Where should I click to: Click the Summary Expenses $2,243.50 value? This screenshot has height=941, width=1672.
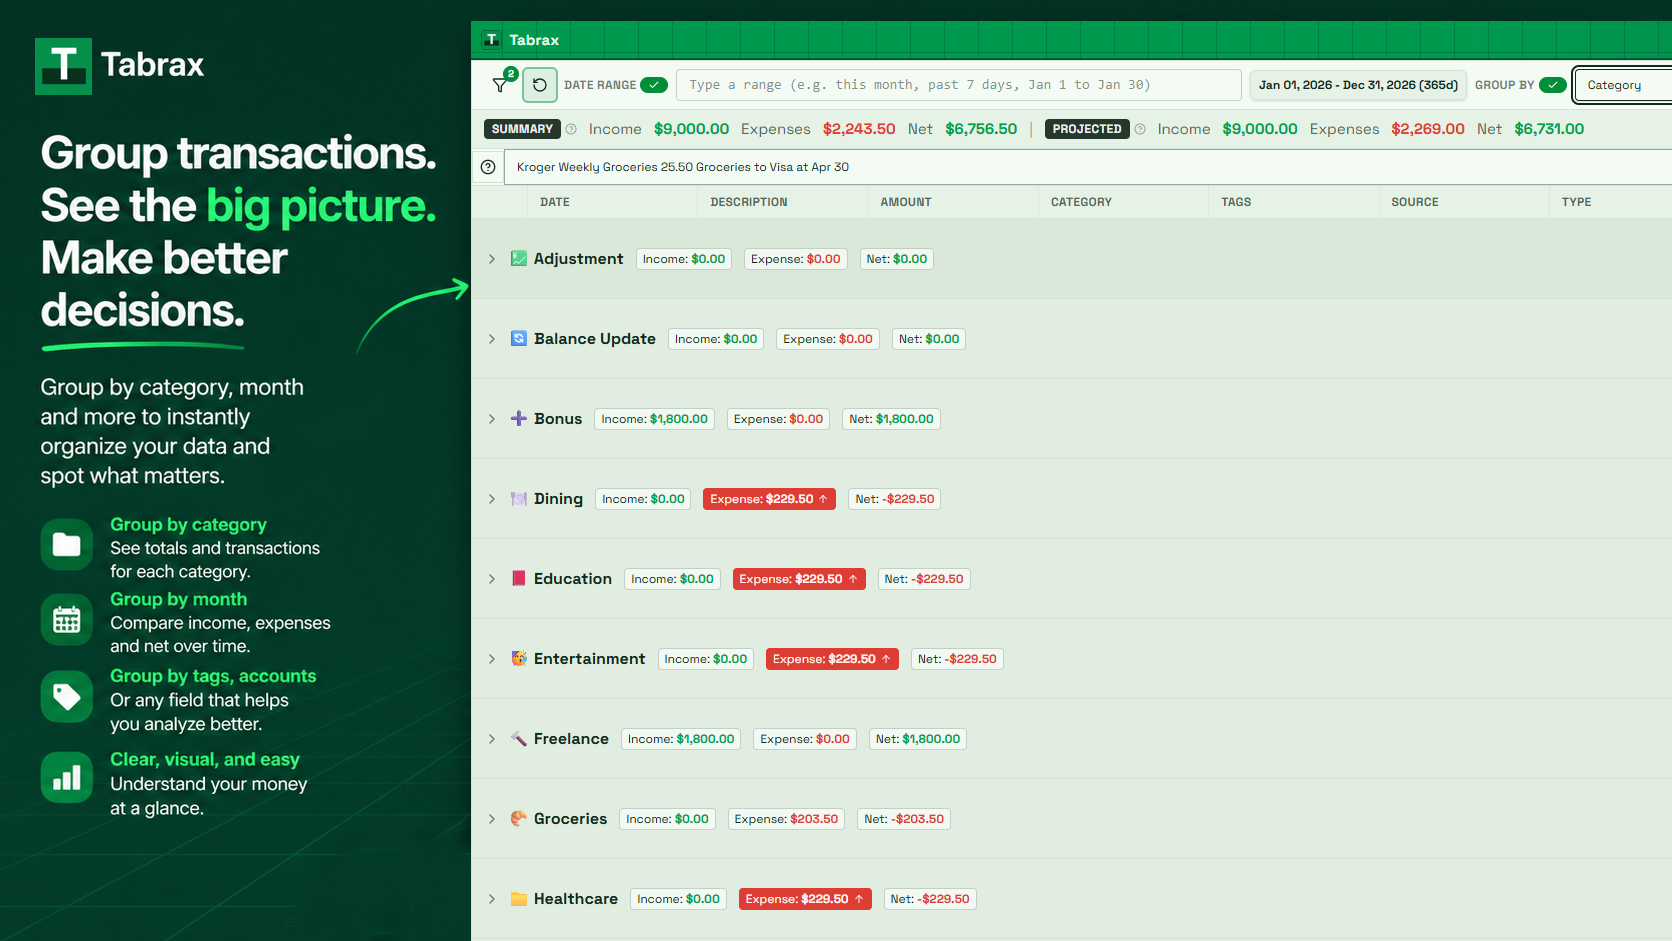tap(859, 129)
